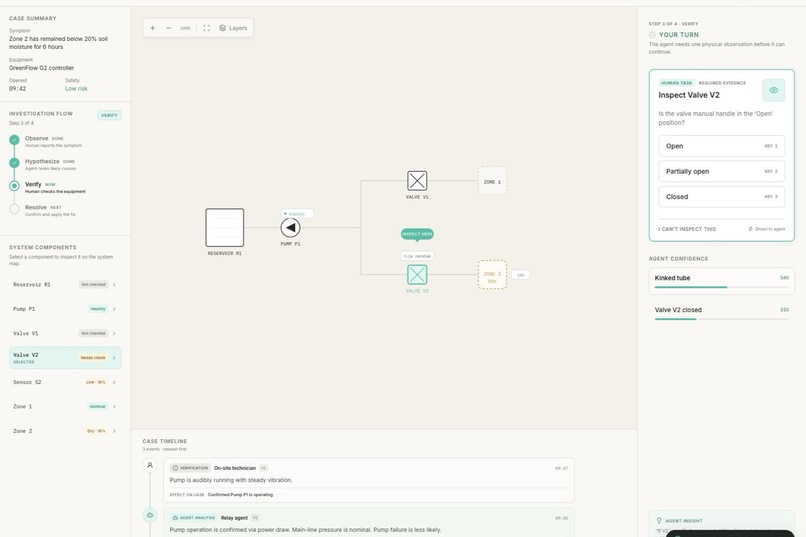Viewport: 806px width, 537px height.
Task: Click the Flow Unknown label
Action: click(417, 256)
